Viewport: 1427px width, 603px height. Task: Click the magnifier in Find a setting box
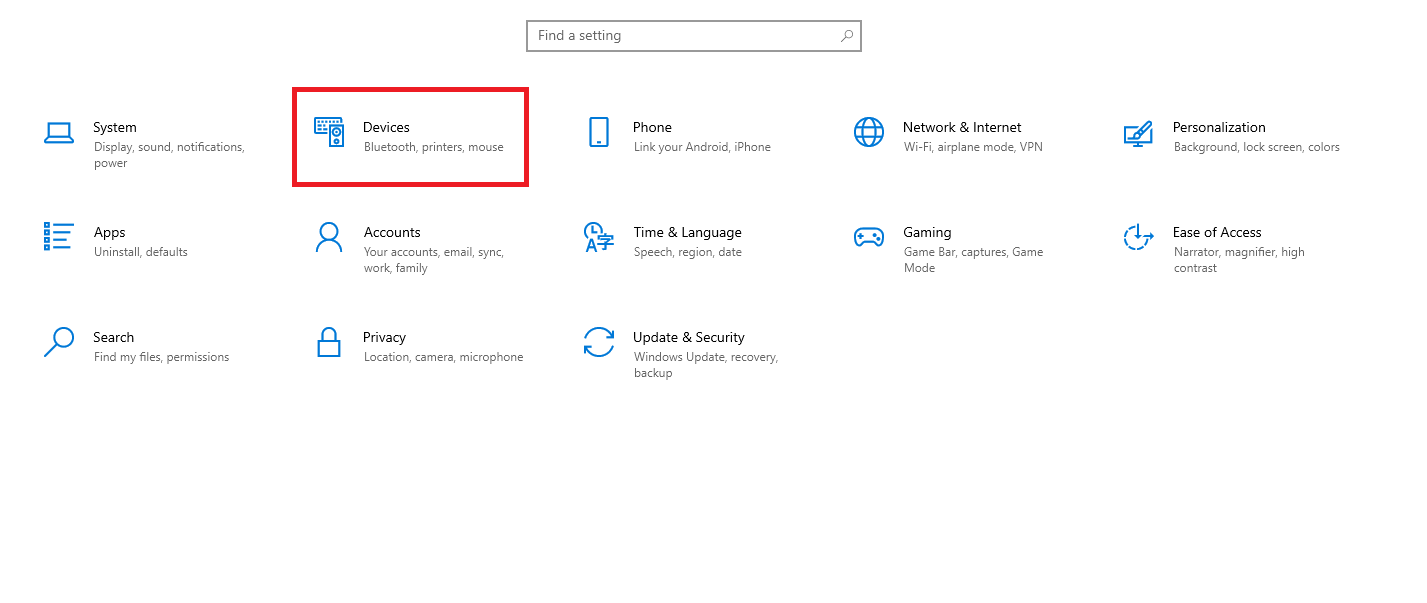[847, 36]
